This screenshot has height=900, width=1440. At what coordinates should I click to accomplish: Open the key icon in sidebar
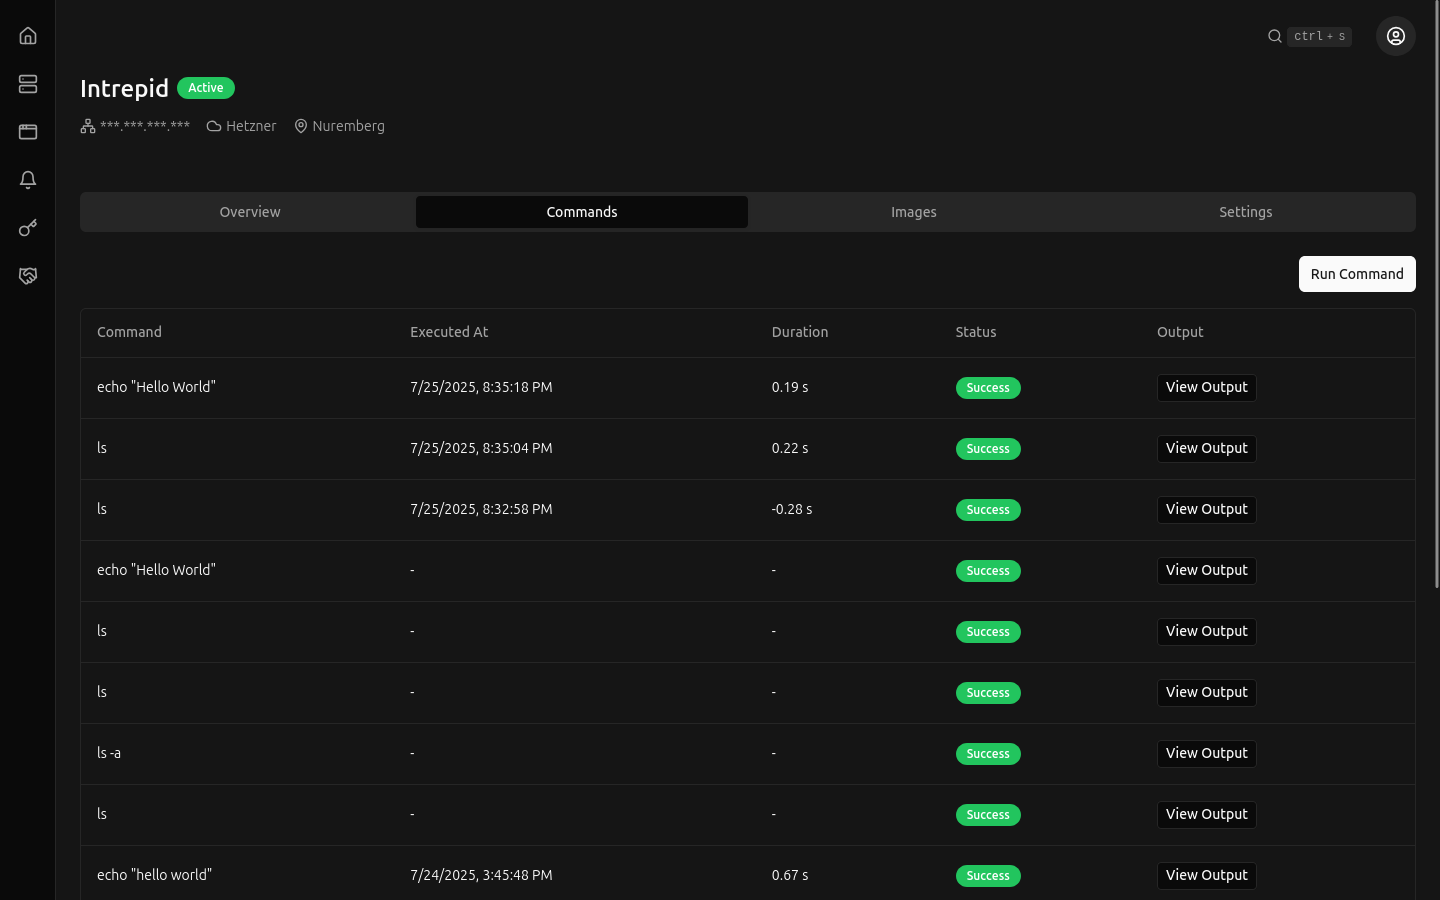point(28,228)
